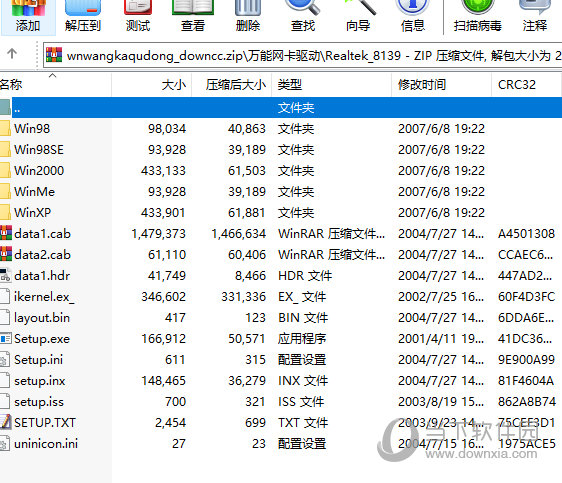Select the data1.hdr file name

pos(42,276)
